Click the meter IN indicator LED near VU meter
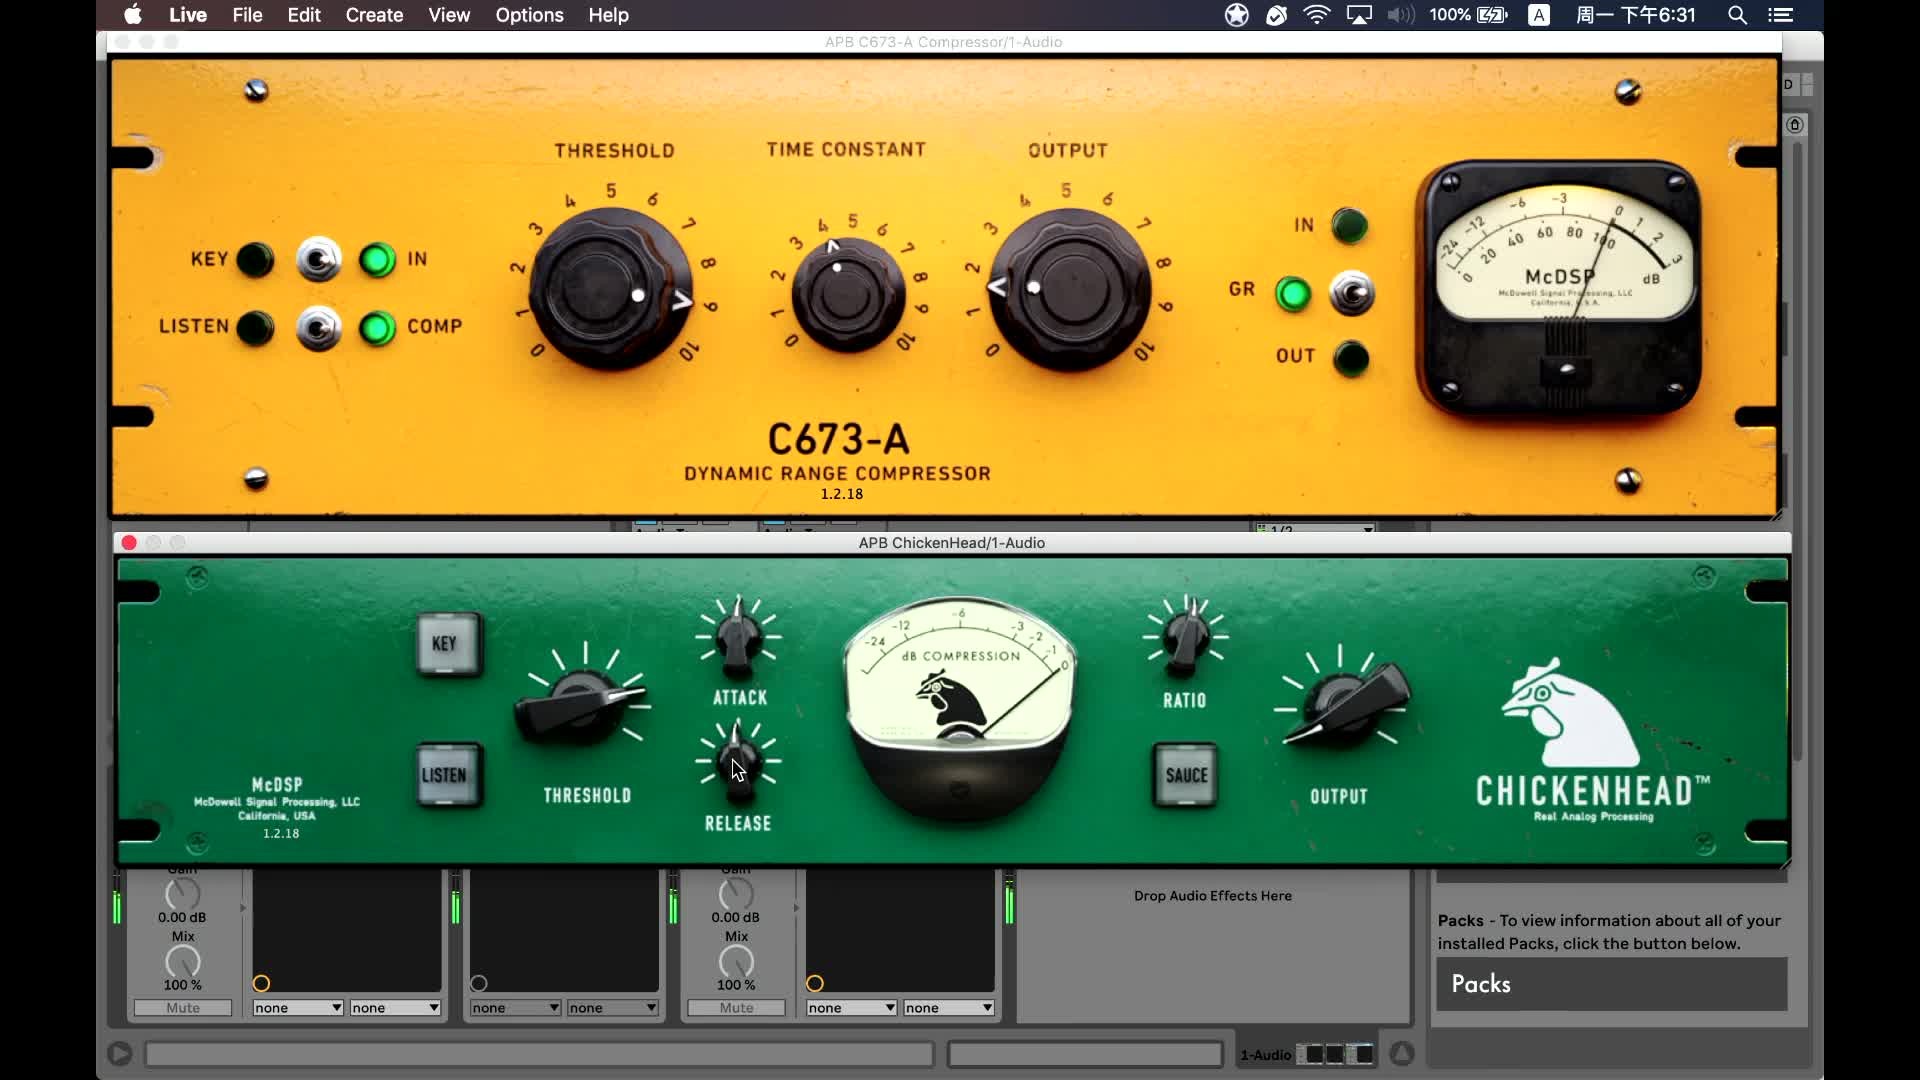The image size is (1920, 1080). [x=1350, y=226]
